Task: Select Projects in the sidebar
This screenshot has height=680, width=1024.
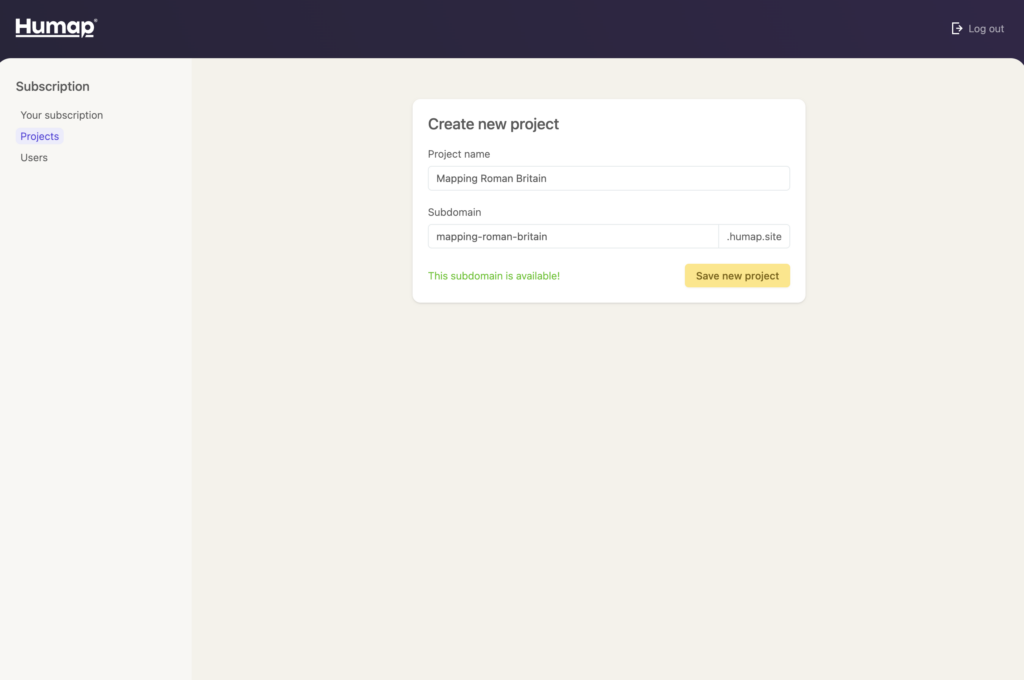Action: click(40, 136)
